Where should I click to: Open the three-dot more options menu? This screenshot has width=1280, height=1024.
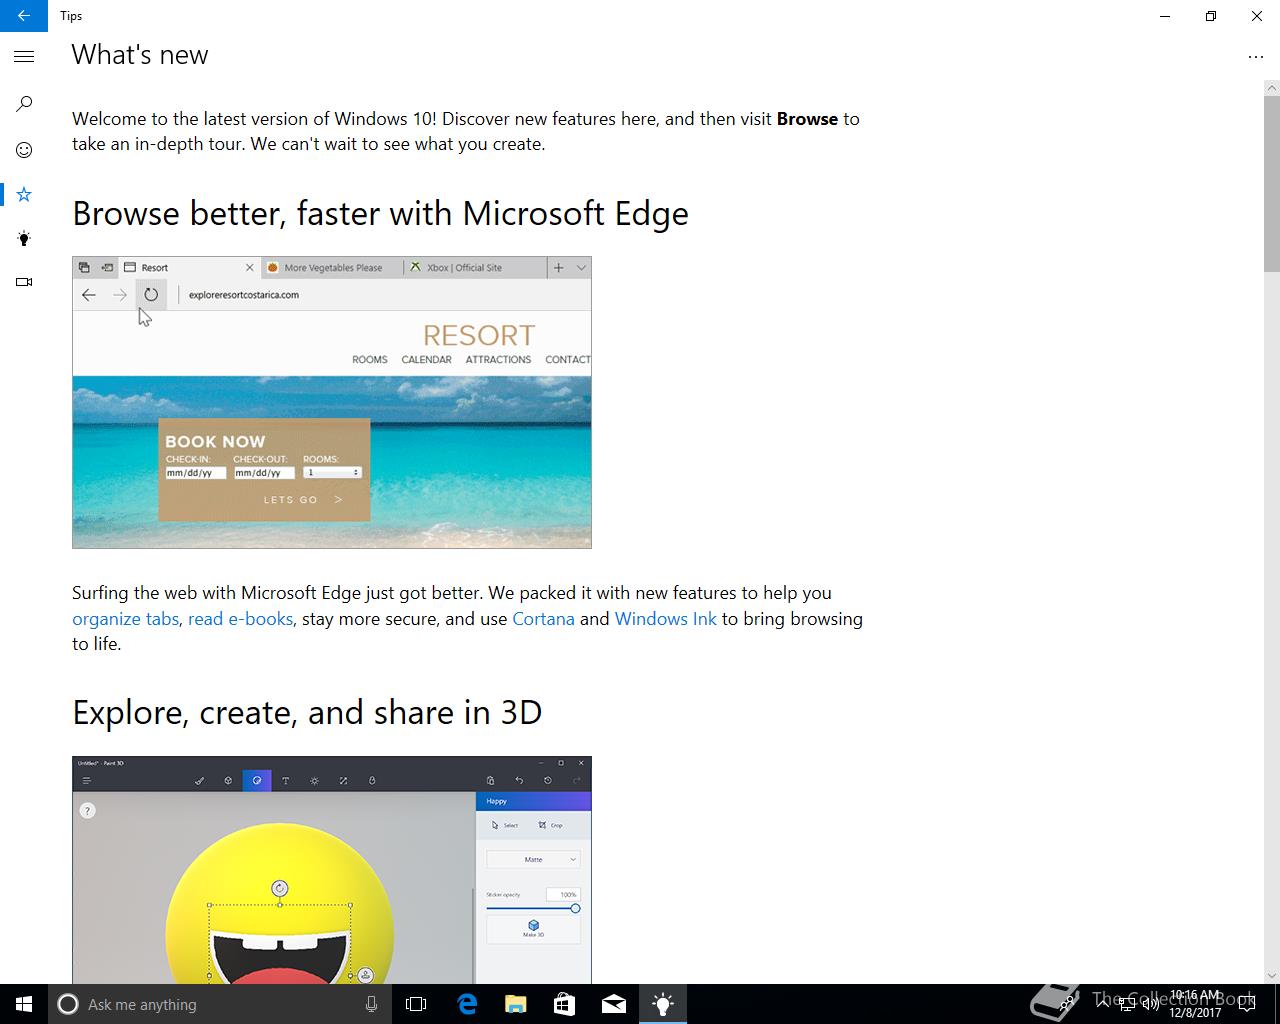1256,57
